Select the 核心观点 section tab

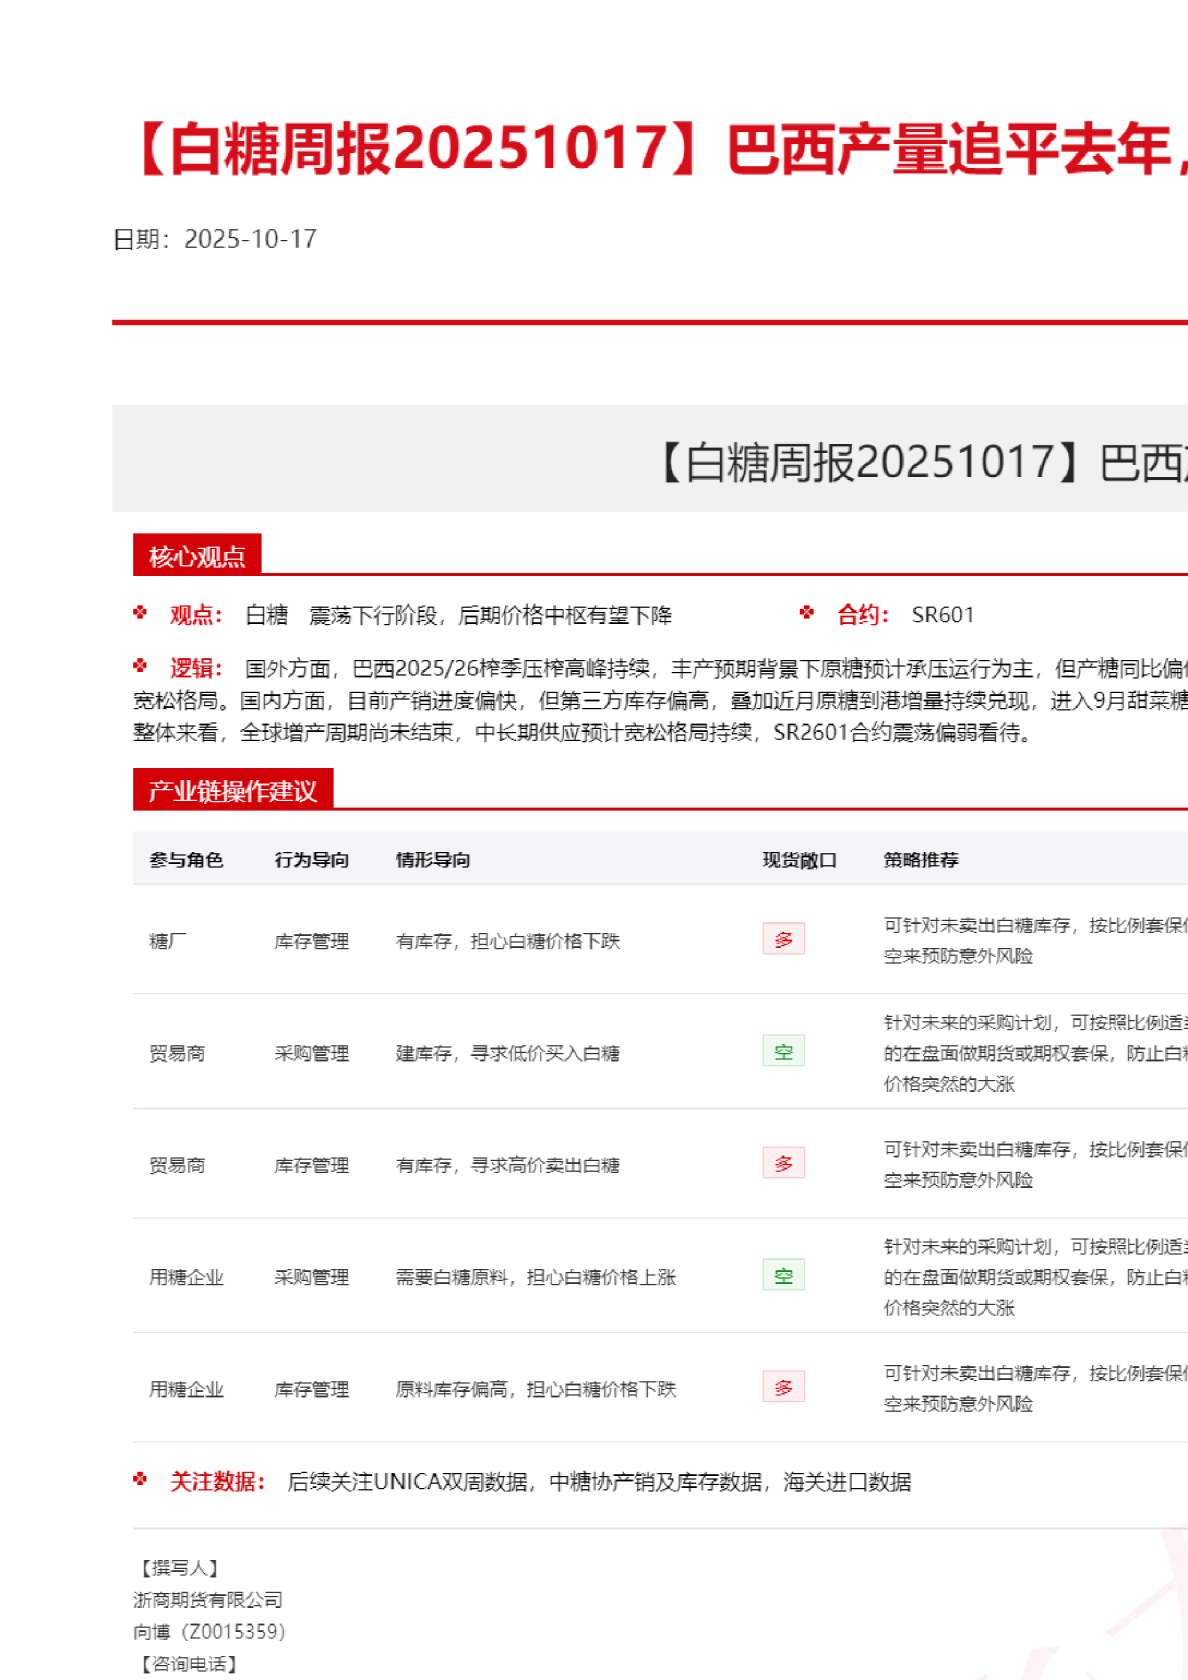click(197, 556)
